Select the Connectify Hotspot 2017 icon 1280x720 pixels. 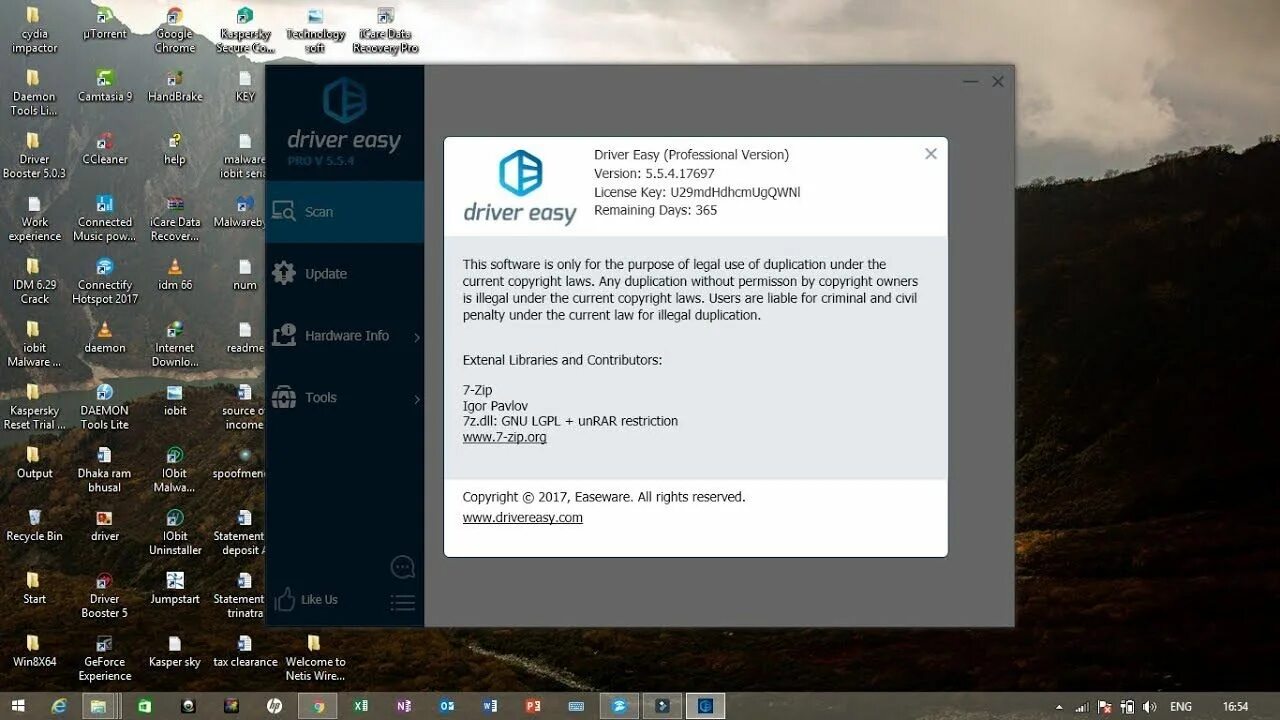tap(105, 281)
